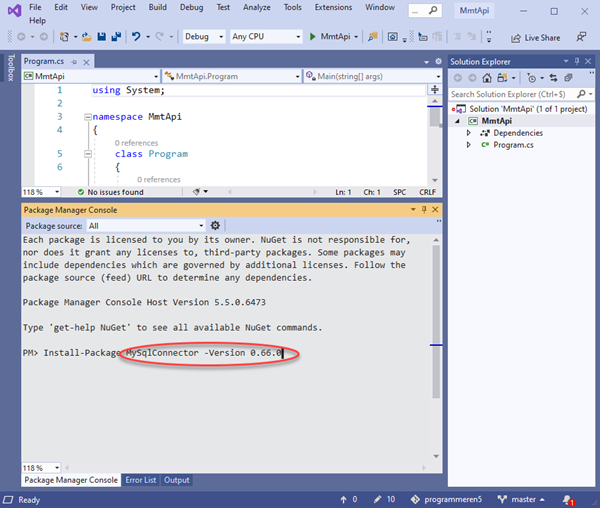Click the camera snapshot toolbar icon
The image size is (600, 508).
(x=393, y=37)
